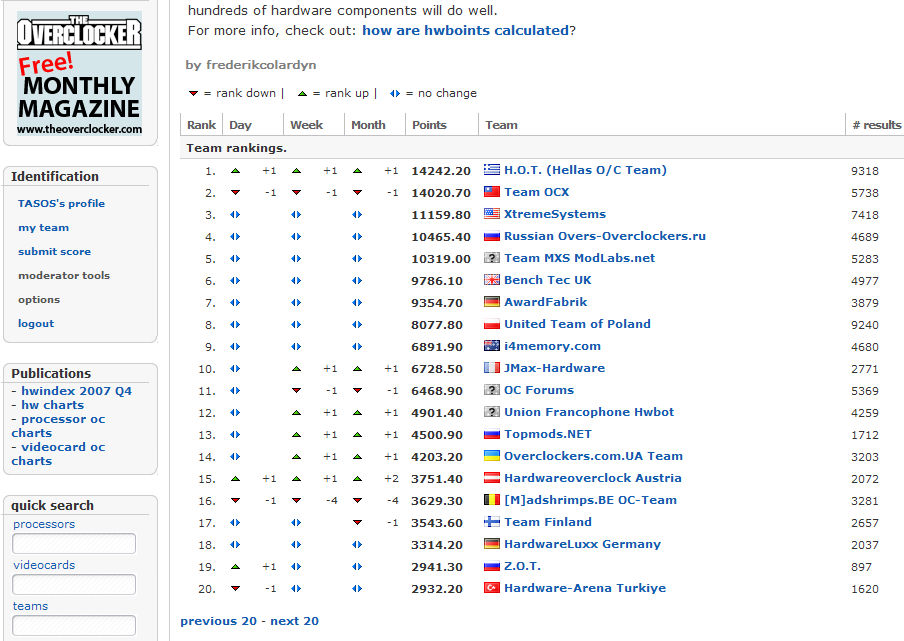Go to the previous 20 teams
904x641 pixels.
click(x=219, y=621)
